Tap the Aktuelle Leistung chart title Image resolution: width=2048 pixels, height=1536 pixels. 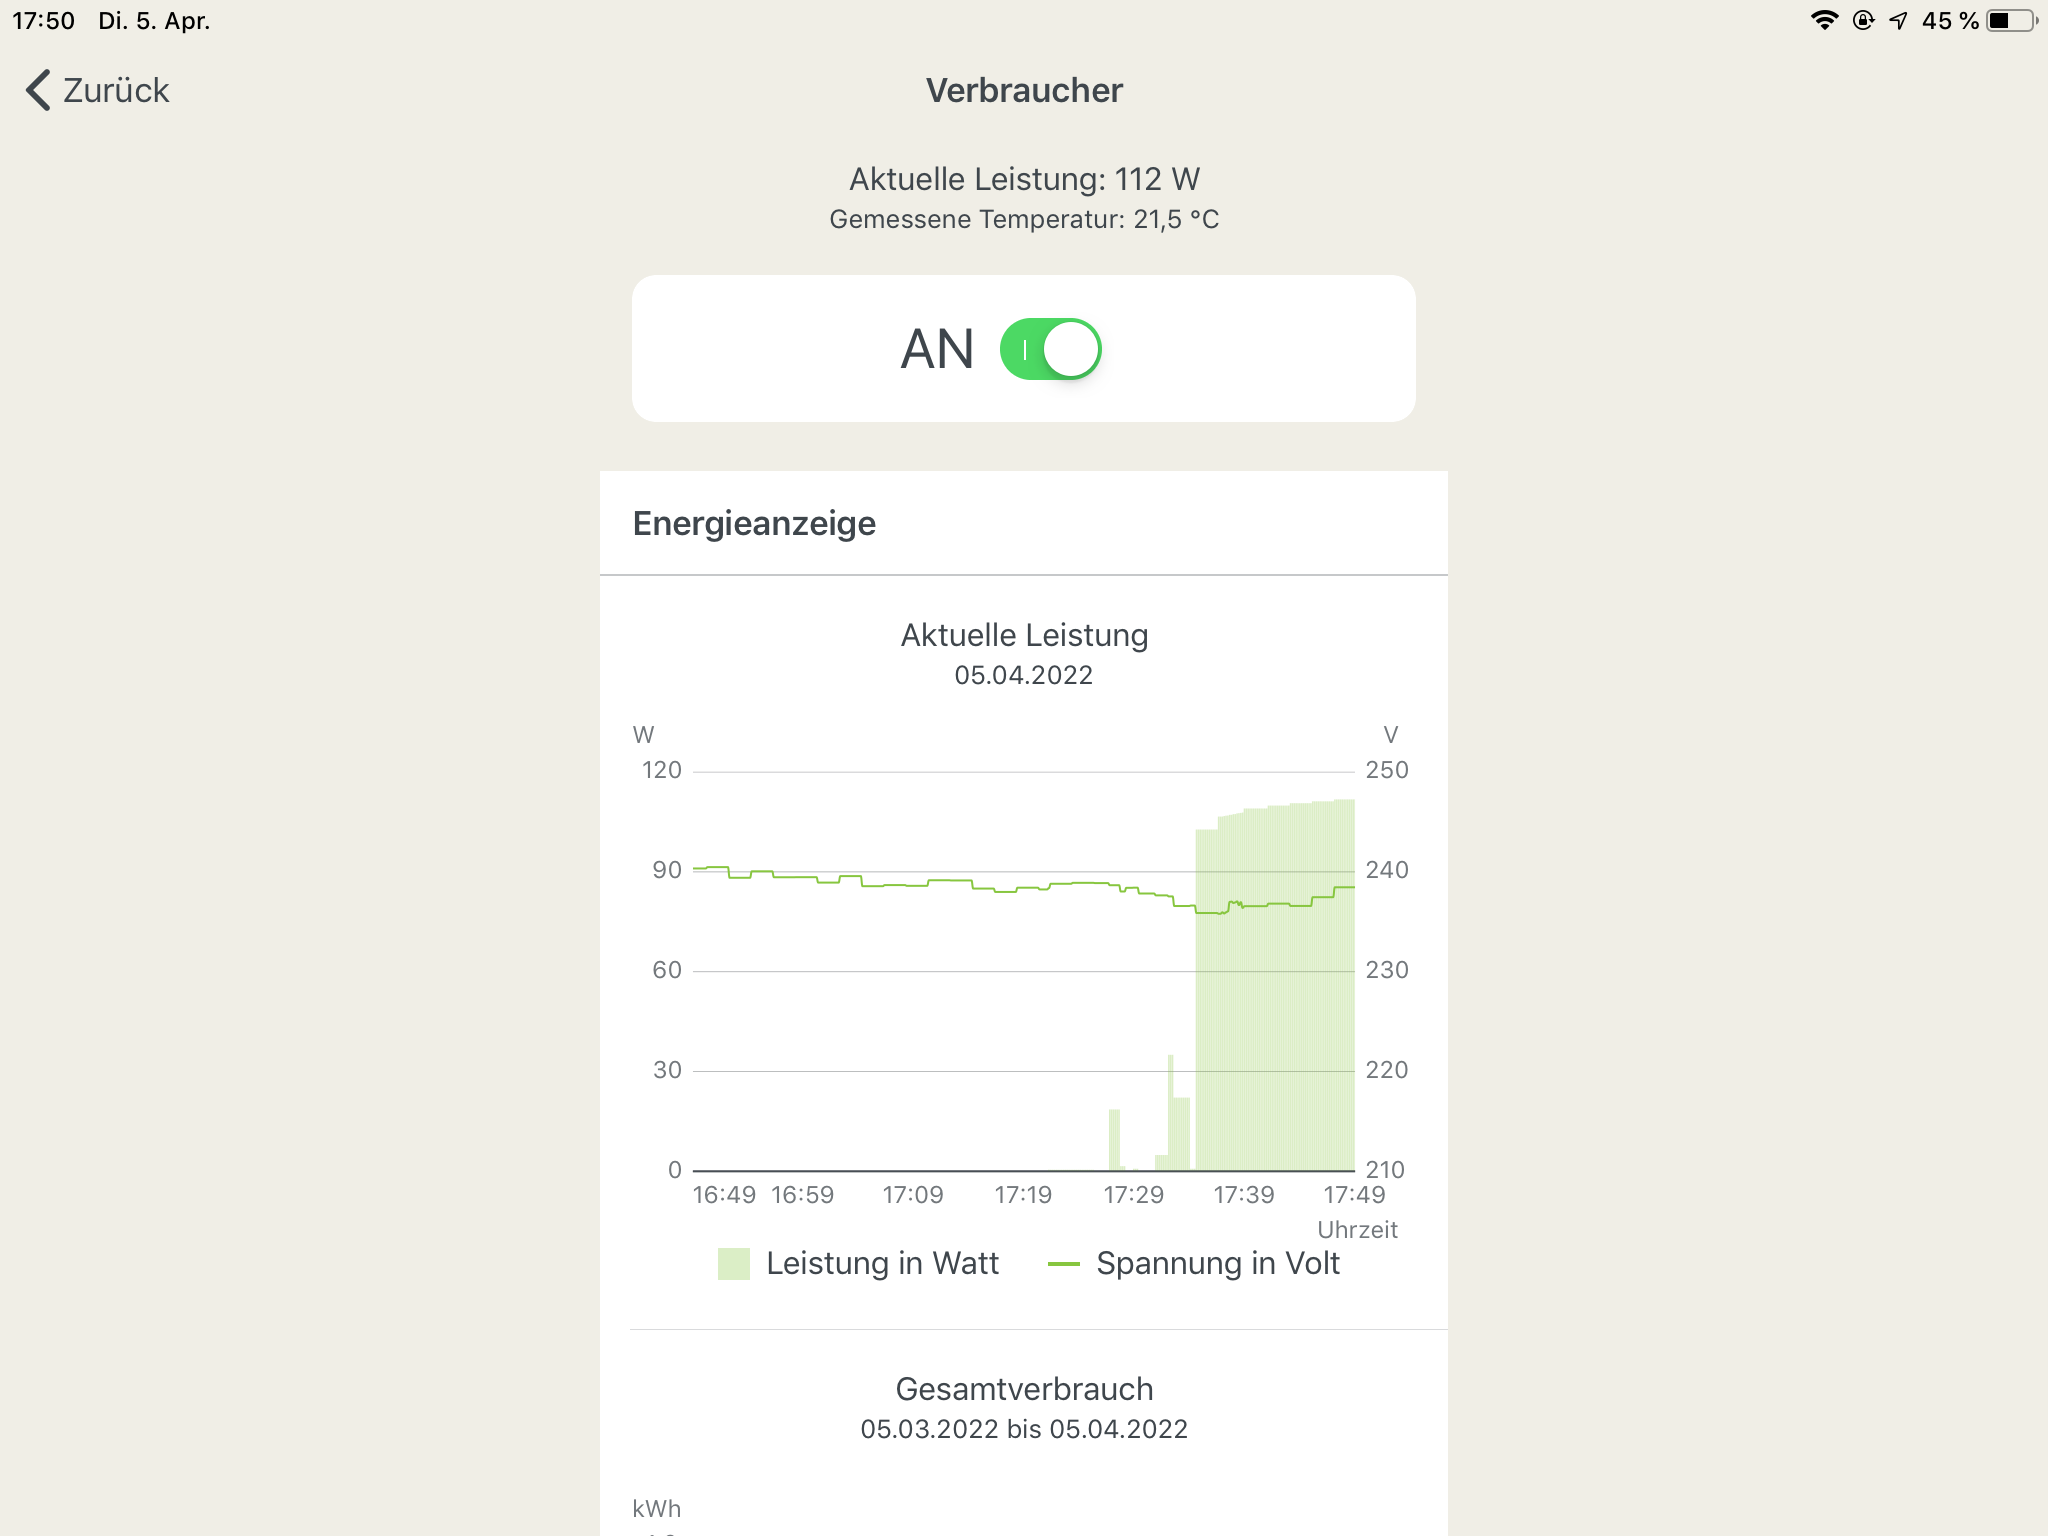tap(1024, 635)
